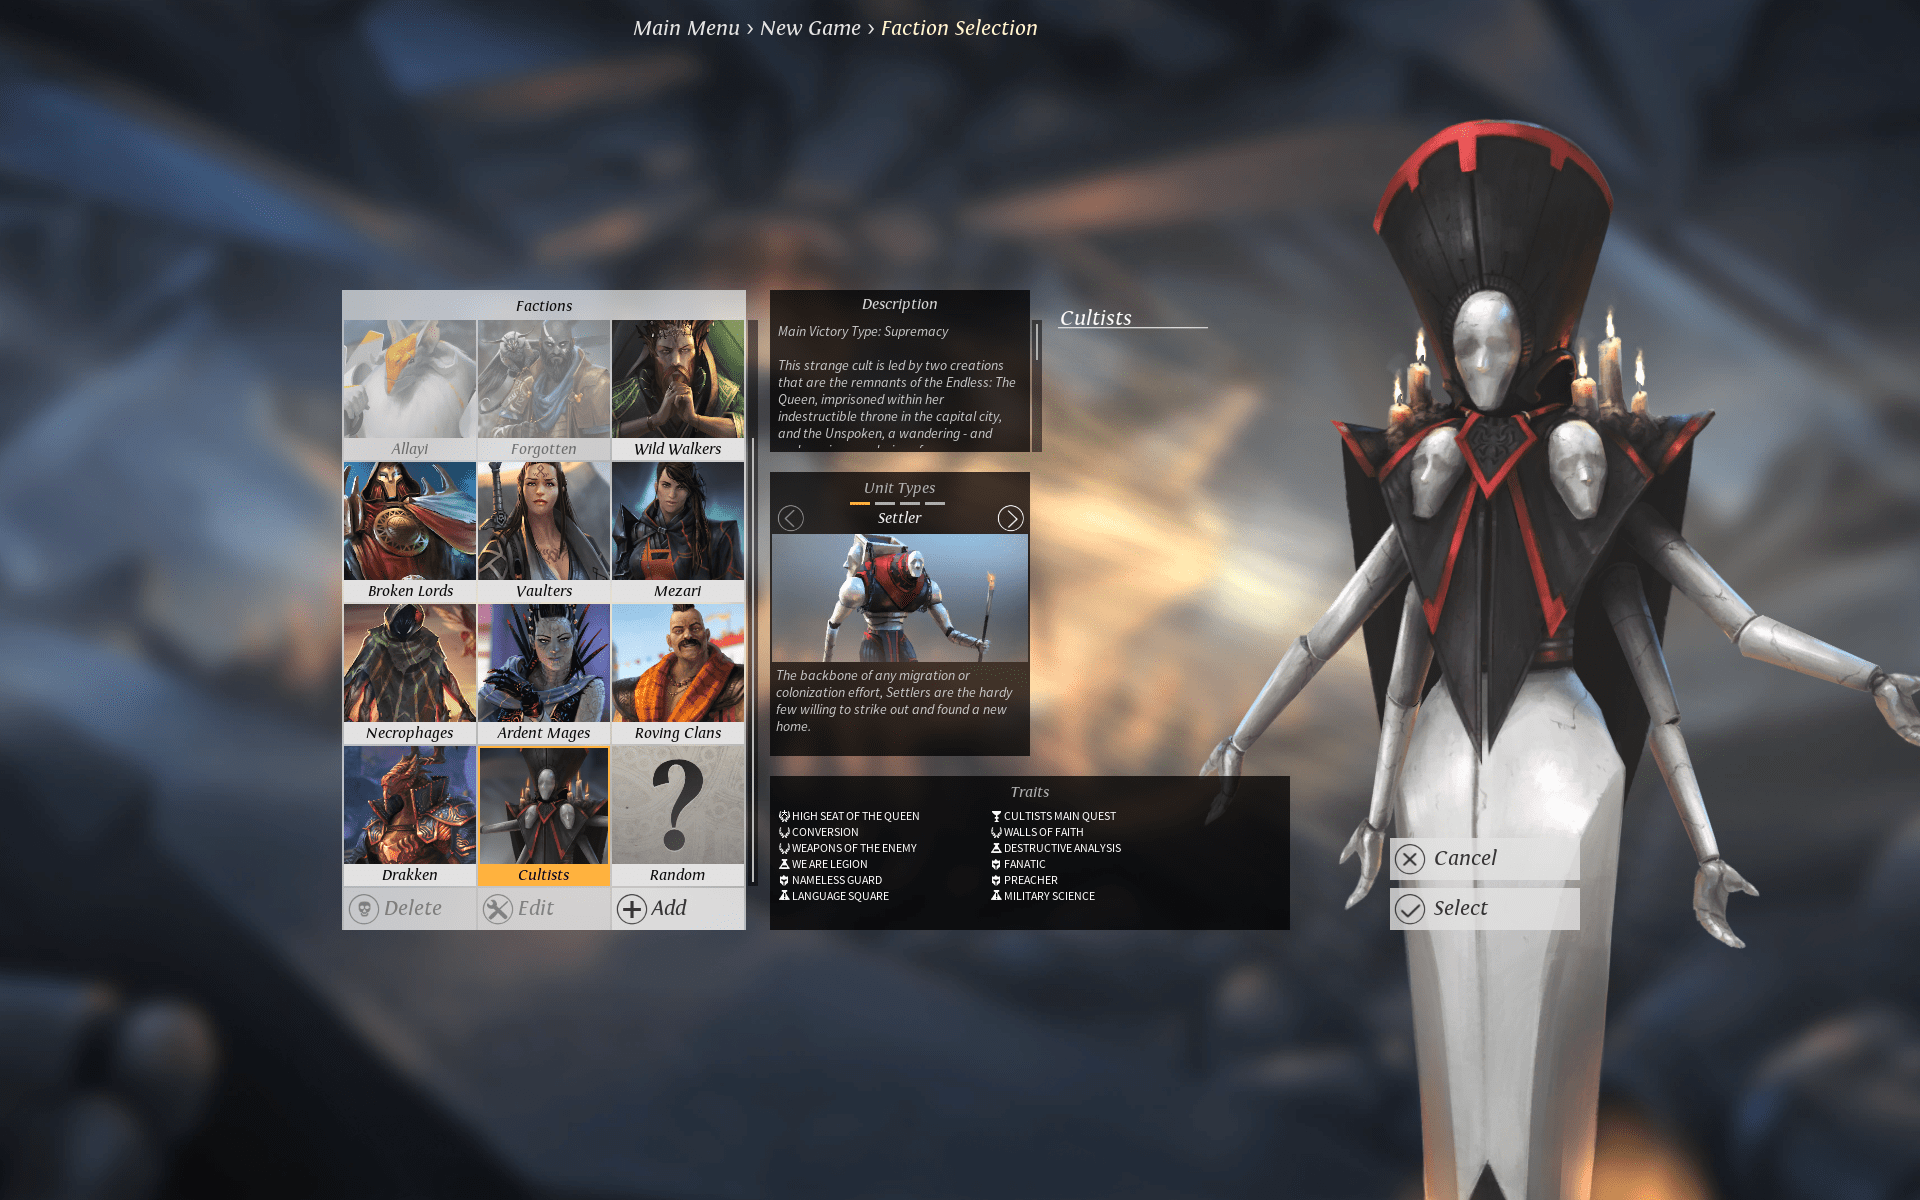The width and height of the screenshot is (1920, 1200).
Task: Click the Mezari faction toggle
Action: 676,531
